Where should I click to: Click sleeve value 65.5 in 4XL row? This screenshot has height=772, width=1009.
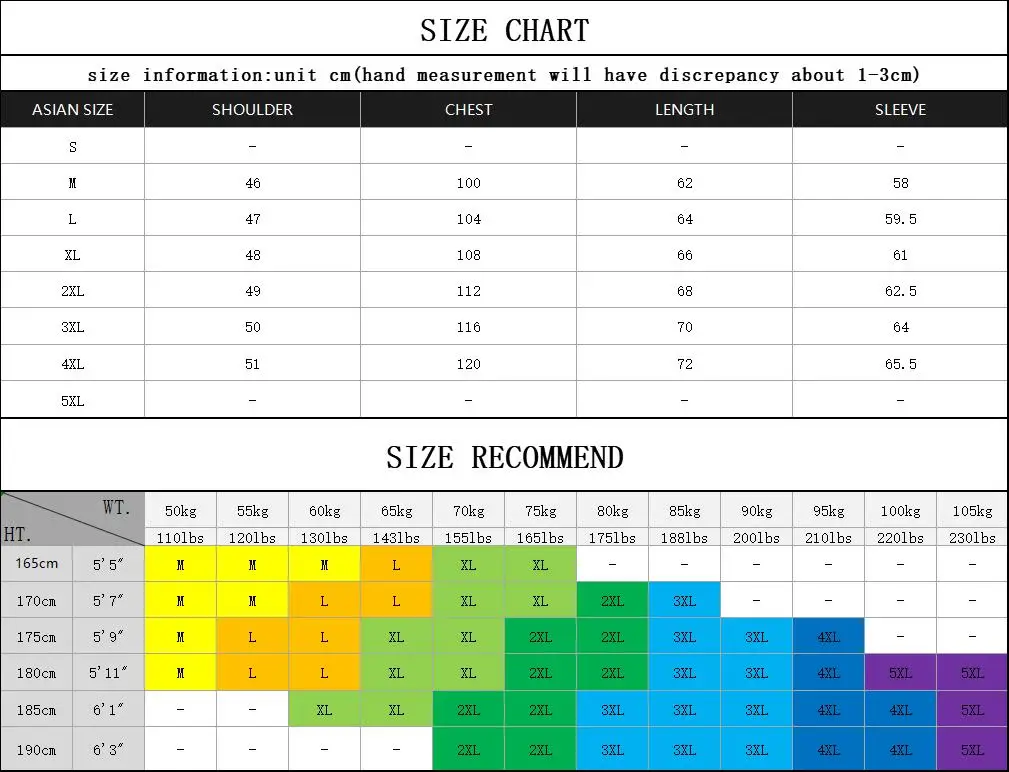click(900, 364)
